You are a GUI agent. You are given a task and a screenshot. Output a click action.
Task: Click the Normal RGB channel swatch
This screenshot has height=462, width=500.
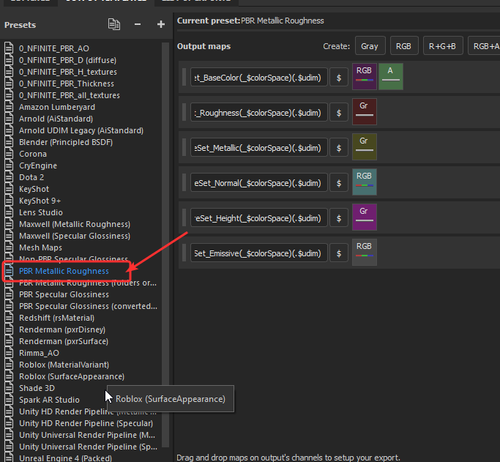tap(364, 182)
